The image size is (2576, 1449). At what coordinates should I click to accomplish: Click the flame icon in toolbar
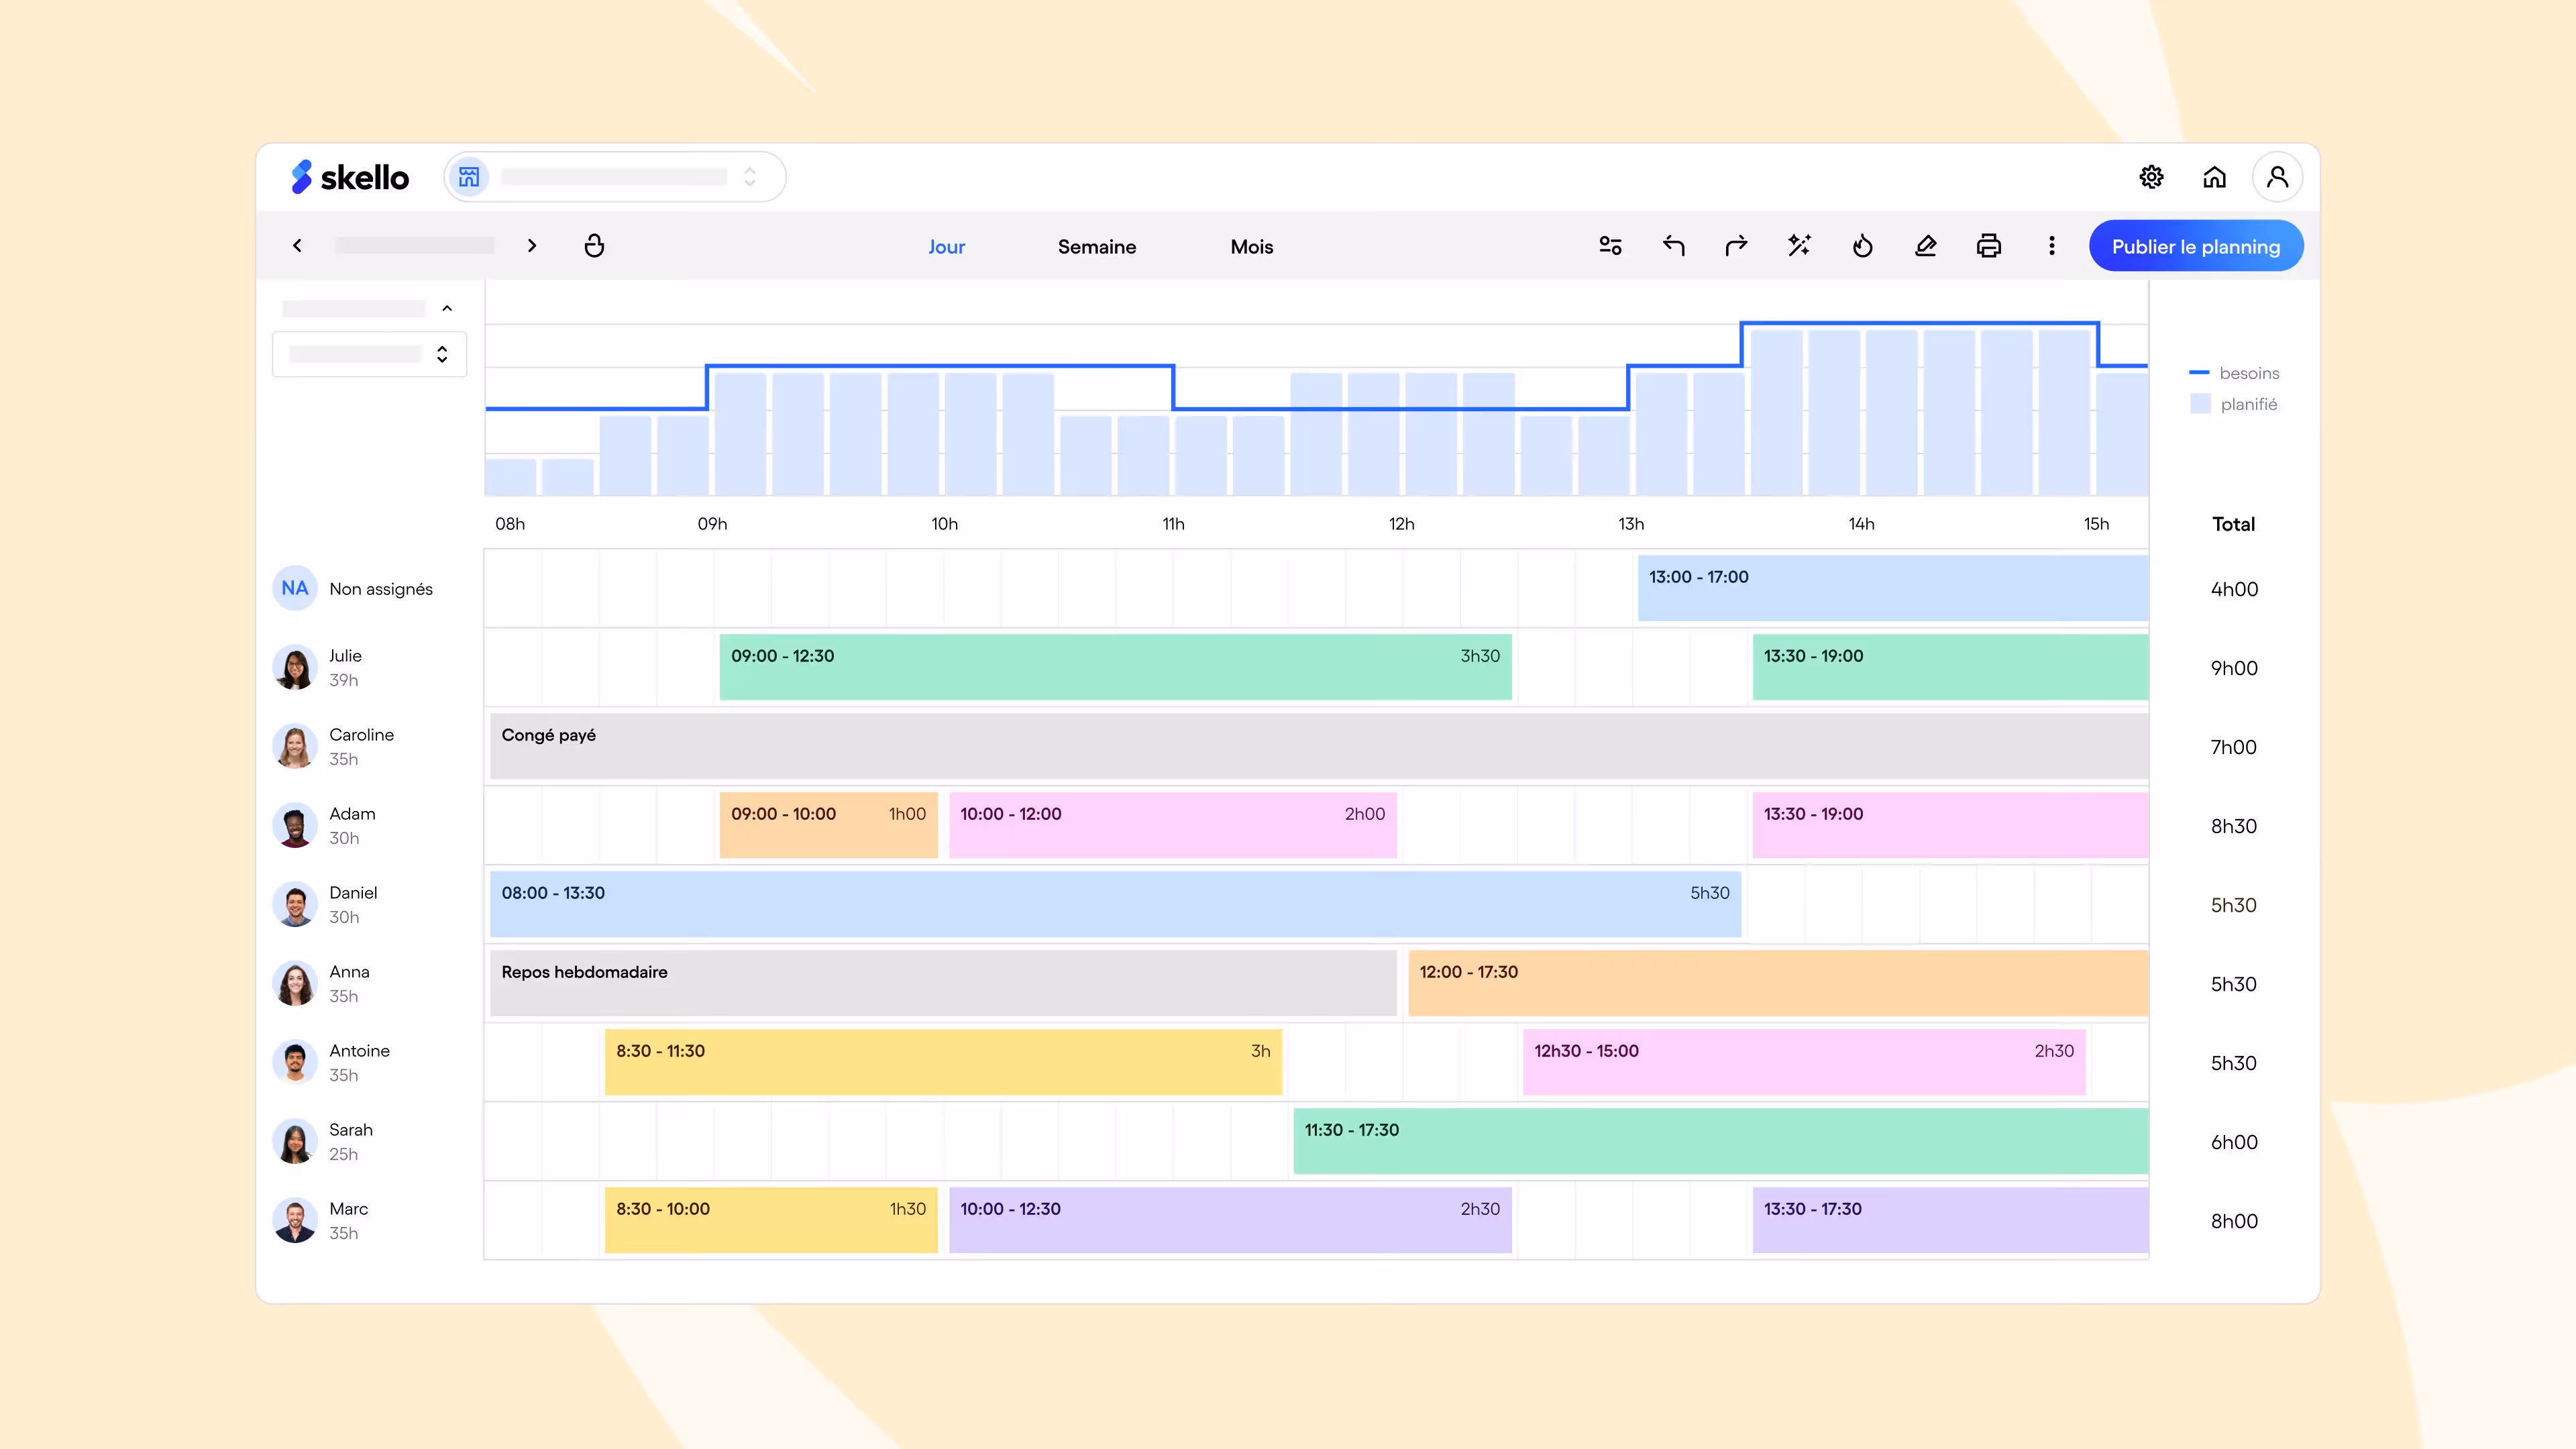tap(1862, 246)
